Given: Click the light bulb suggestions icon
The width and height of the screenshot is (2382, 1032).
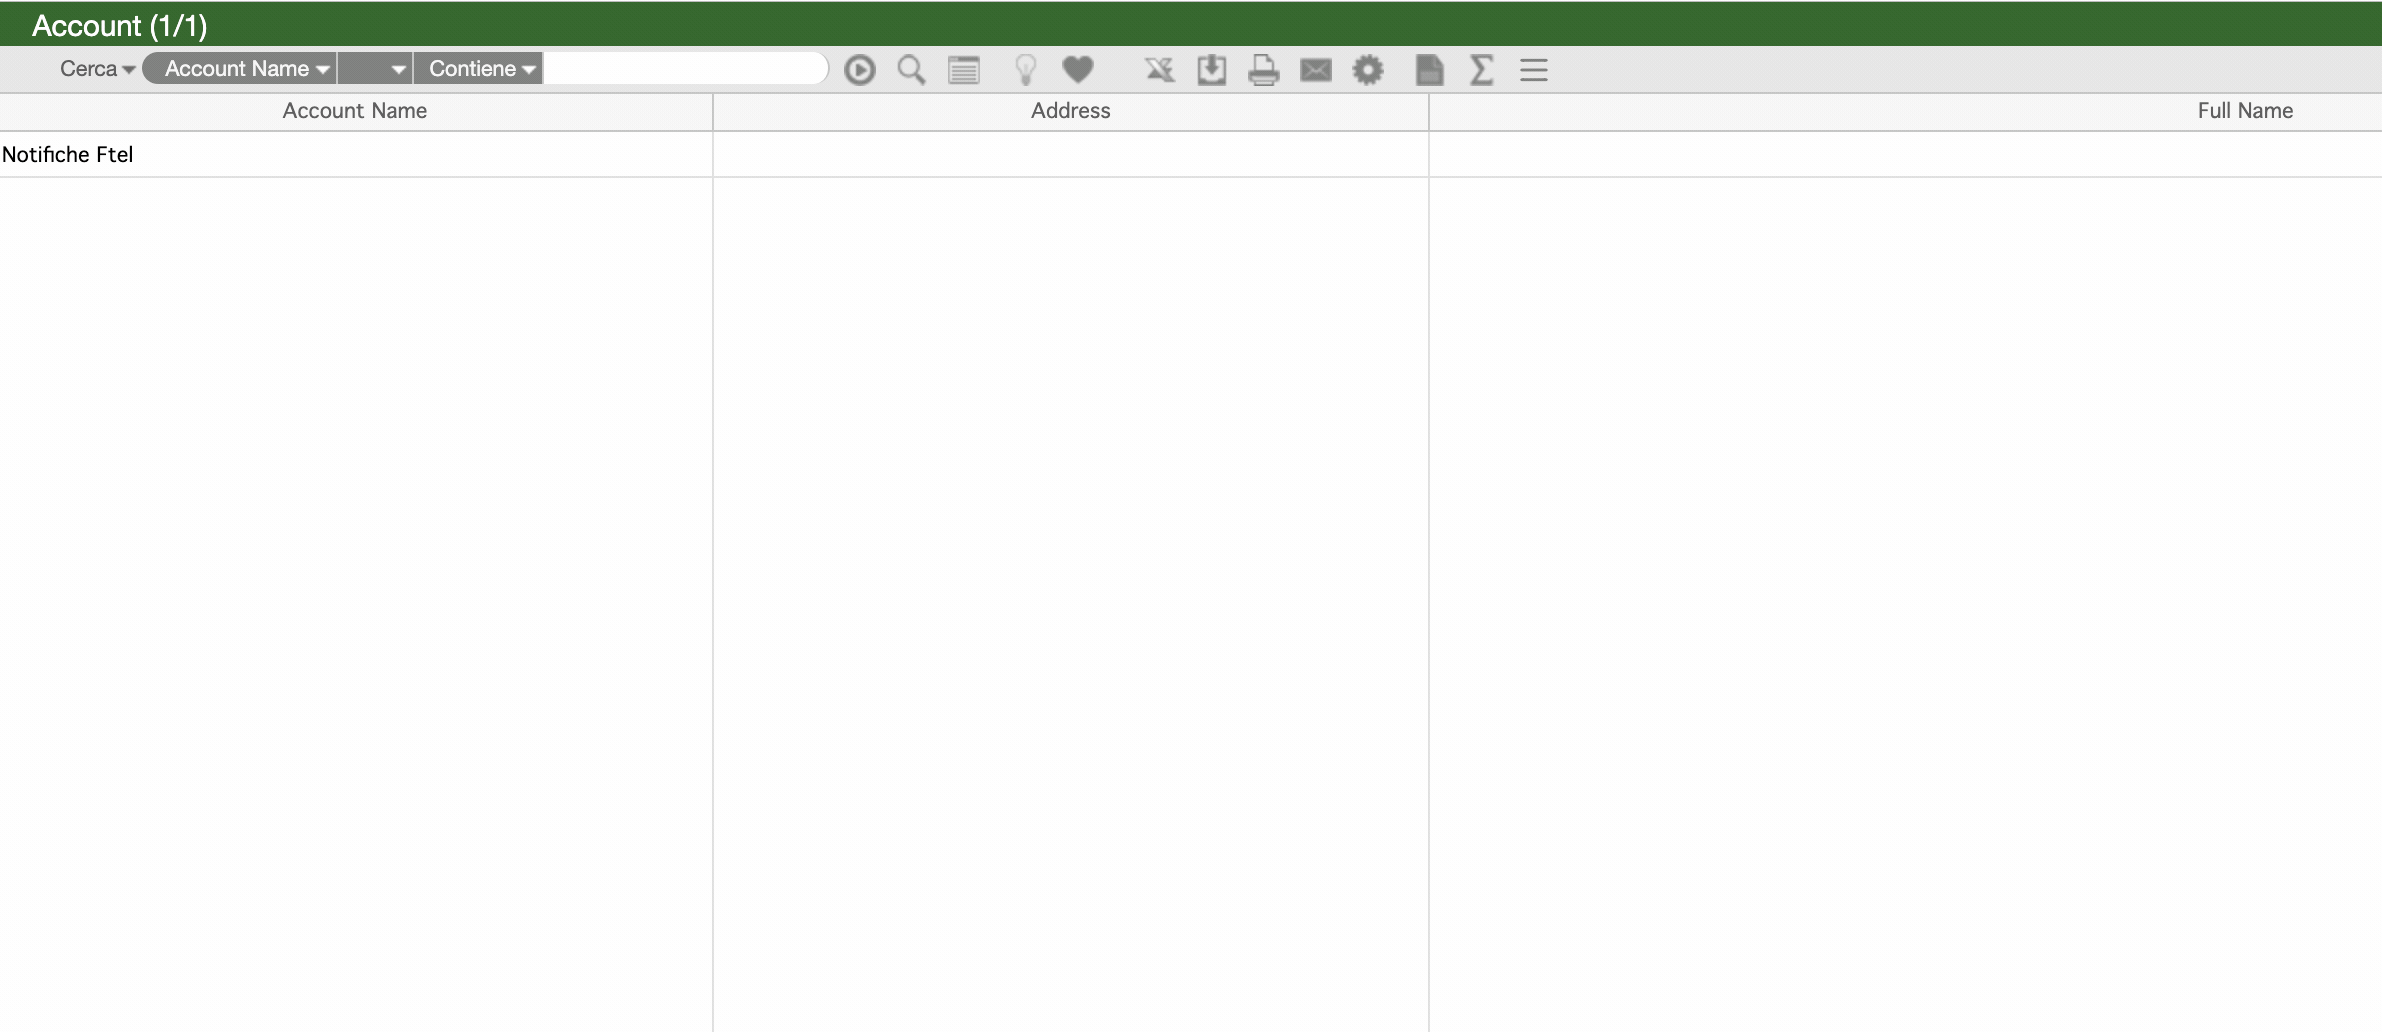Looking at the screenshot, I should coord(1025,70).
